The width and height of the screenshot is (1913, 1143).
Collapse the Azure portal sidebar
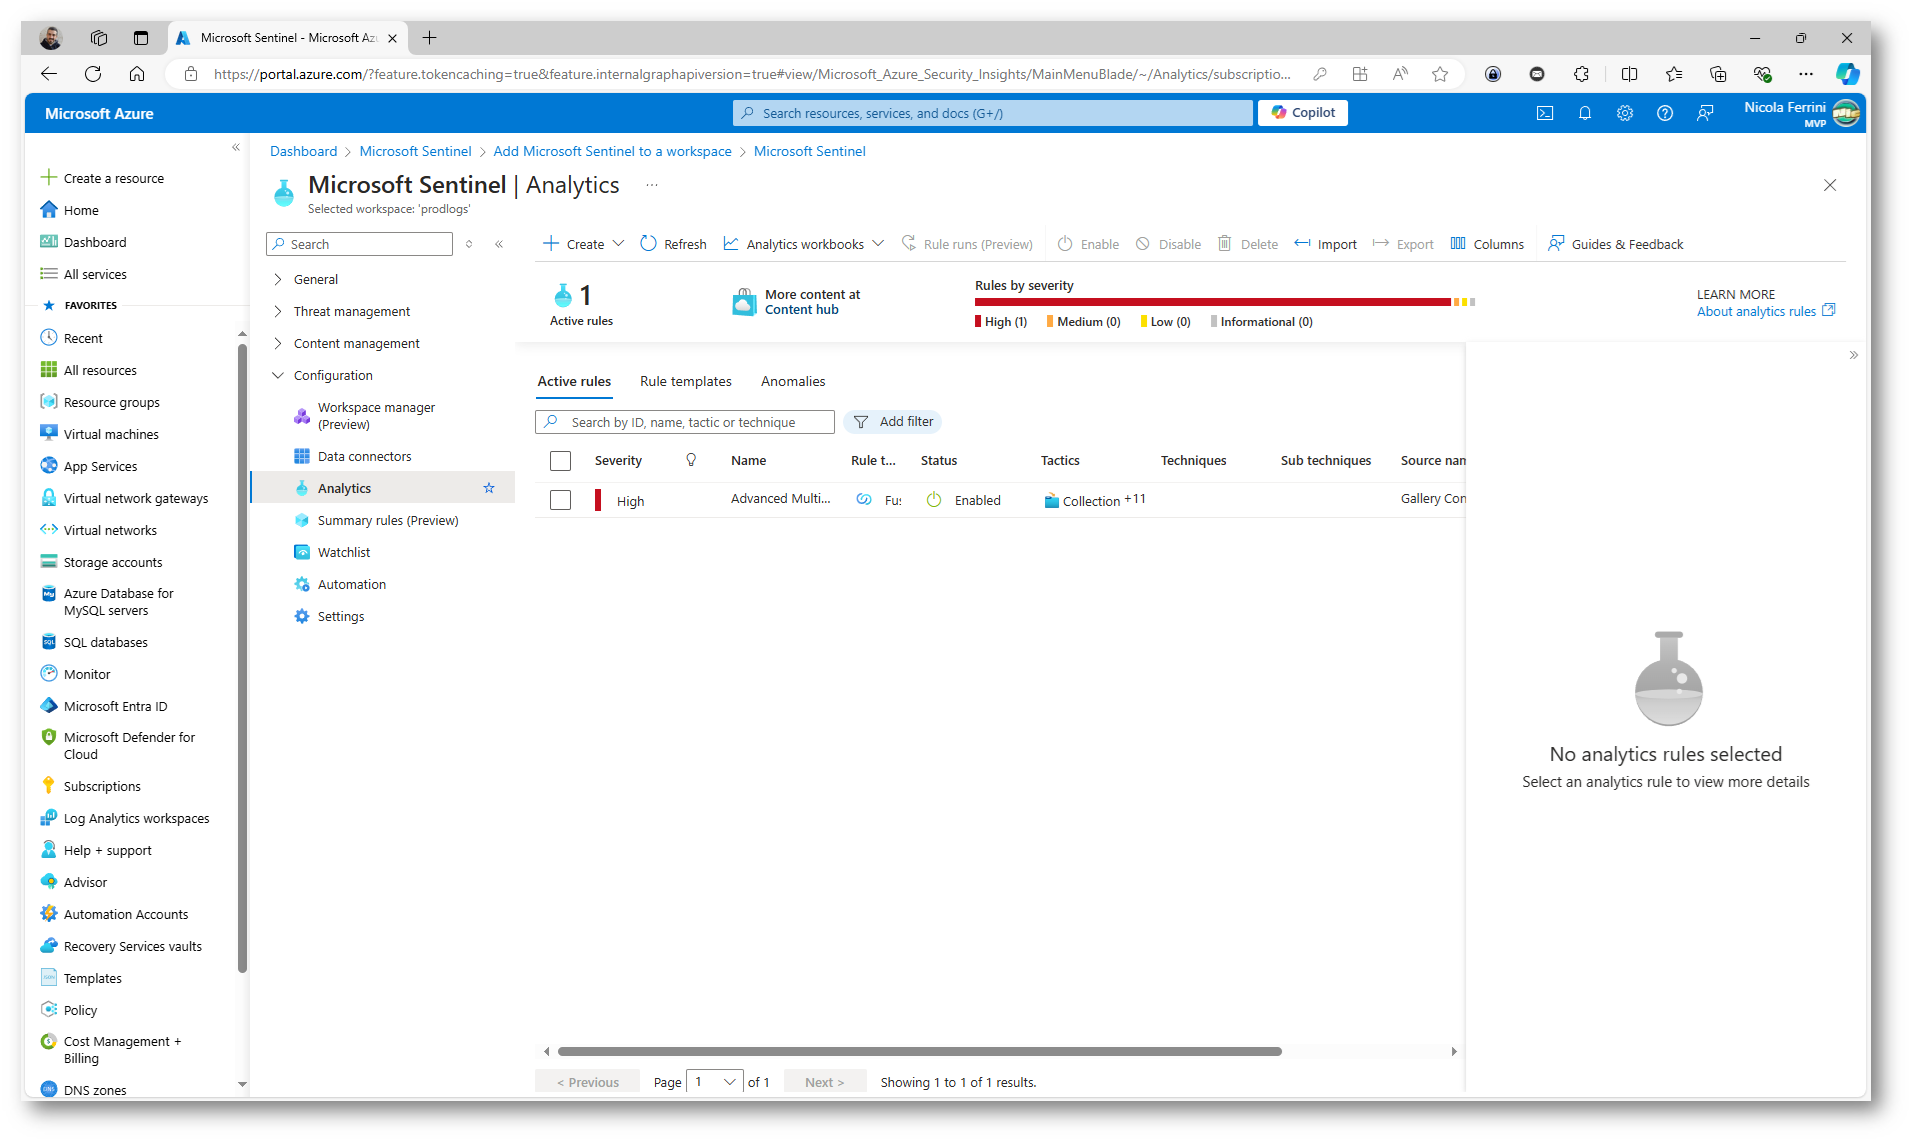tap(236, 147)
